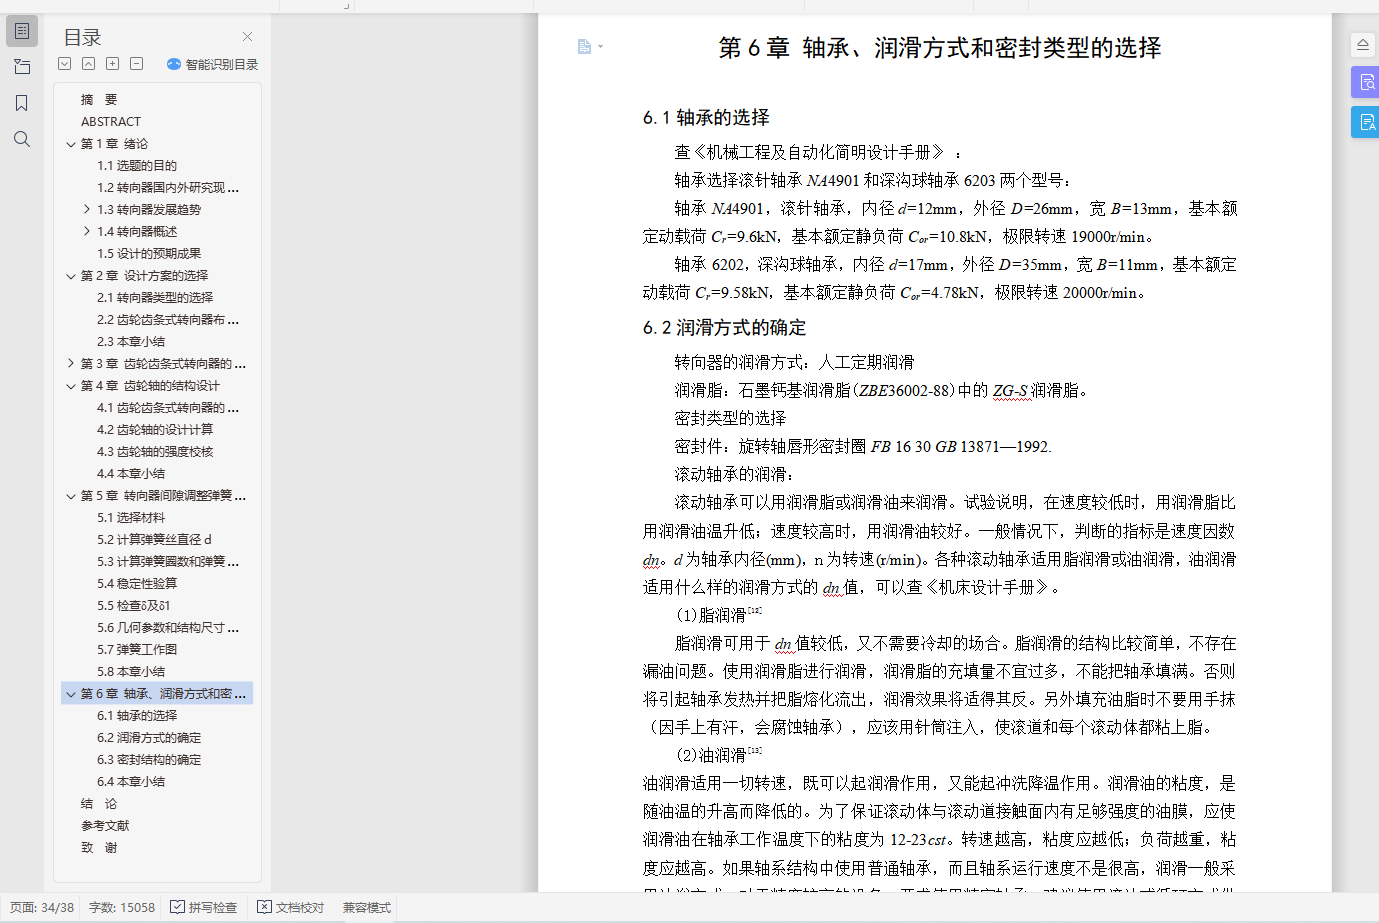Go to 2.1 转向器类型的选择 heading
The width and height of the screenshot is (1379, 923).
coord(155,298)
